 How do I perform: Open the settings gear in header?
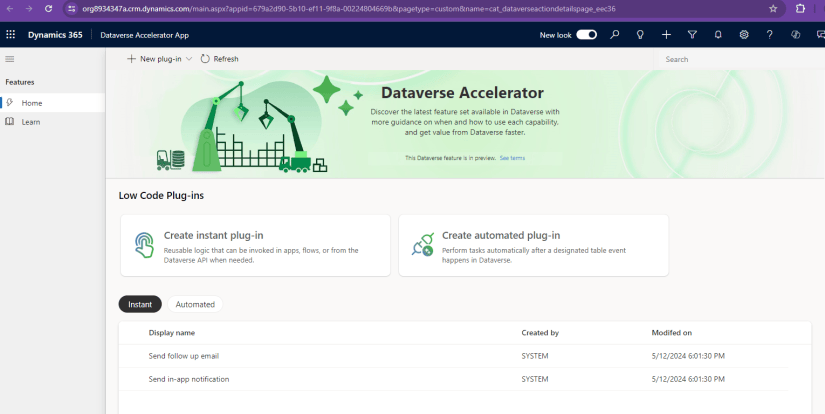(744, 35)
